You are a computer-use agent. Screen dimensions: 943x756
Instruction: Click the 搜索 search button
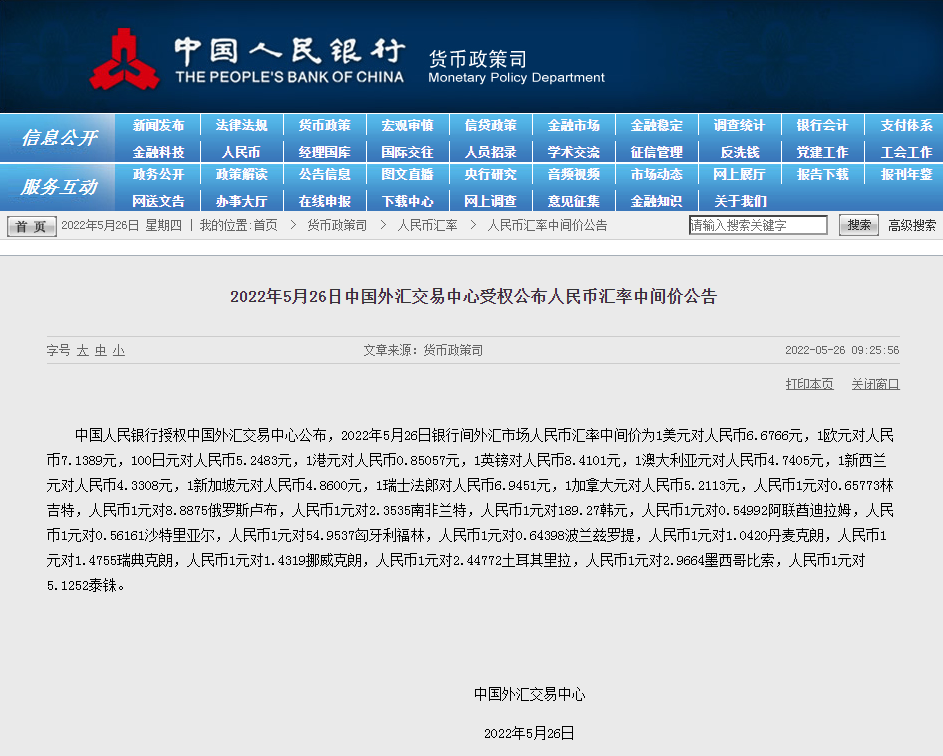(859, 225)
